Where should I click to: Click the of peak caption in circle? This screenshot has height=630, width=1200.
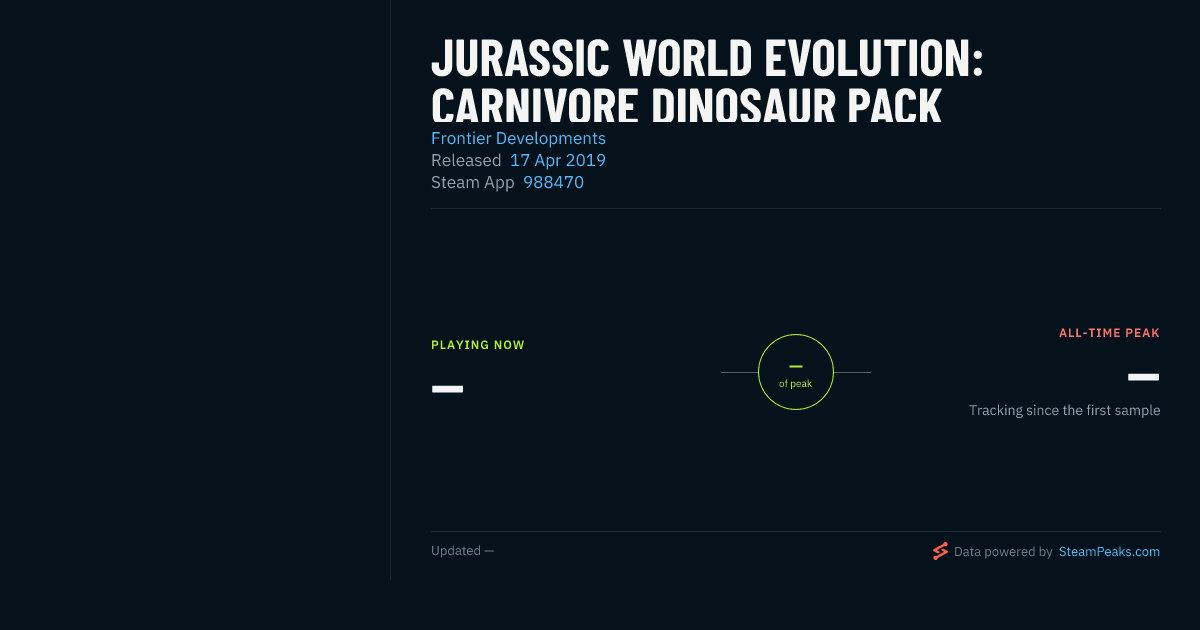[x=796, y=384]
